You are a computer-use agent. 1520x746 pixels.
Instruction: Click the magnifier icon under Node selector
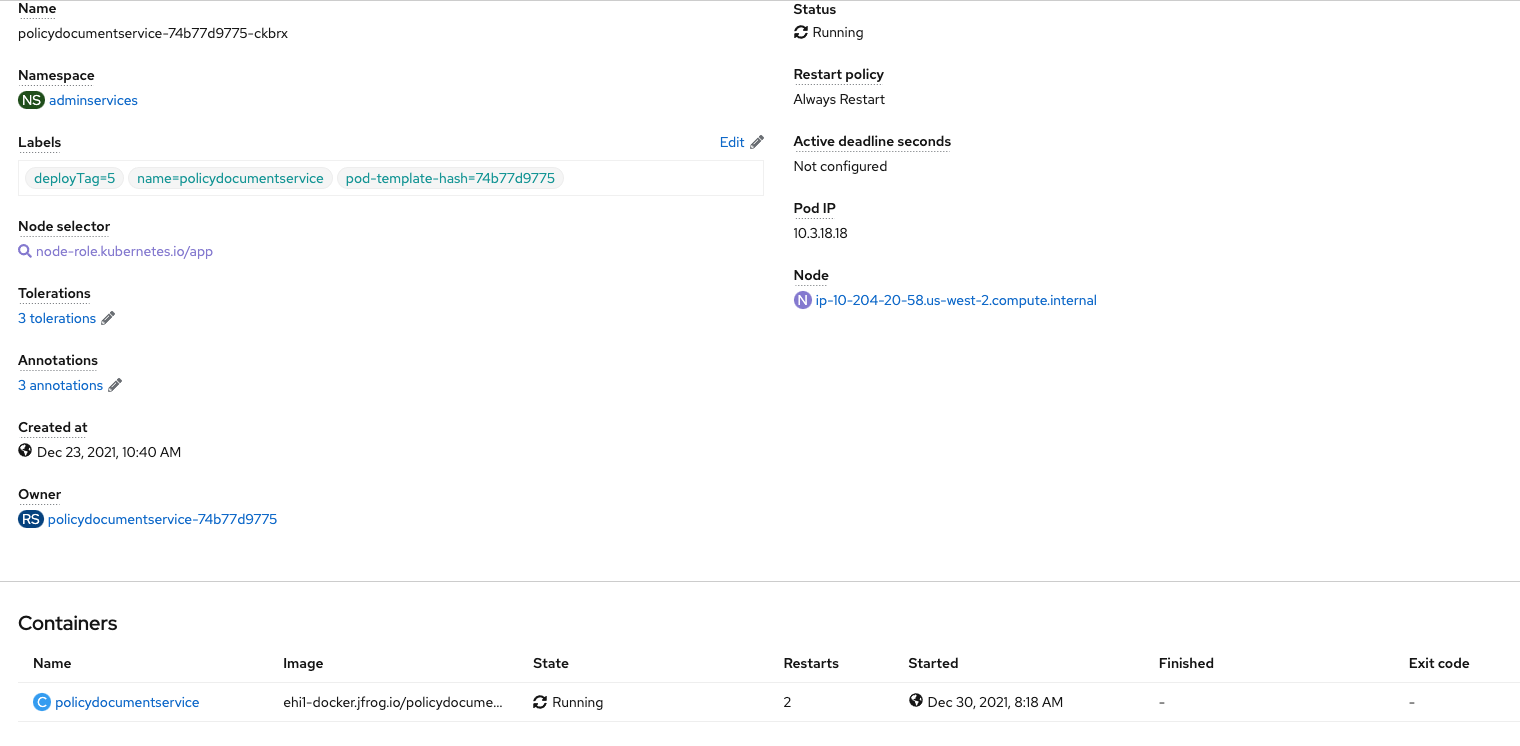[25, 251]
